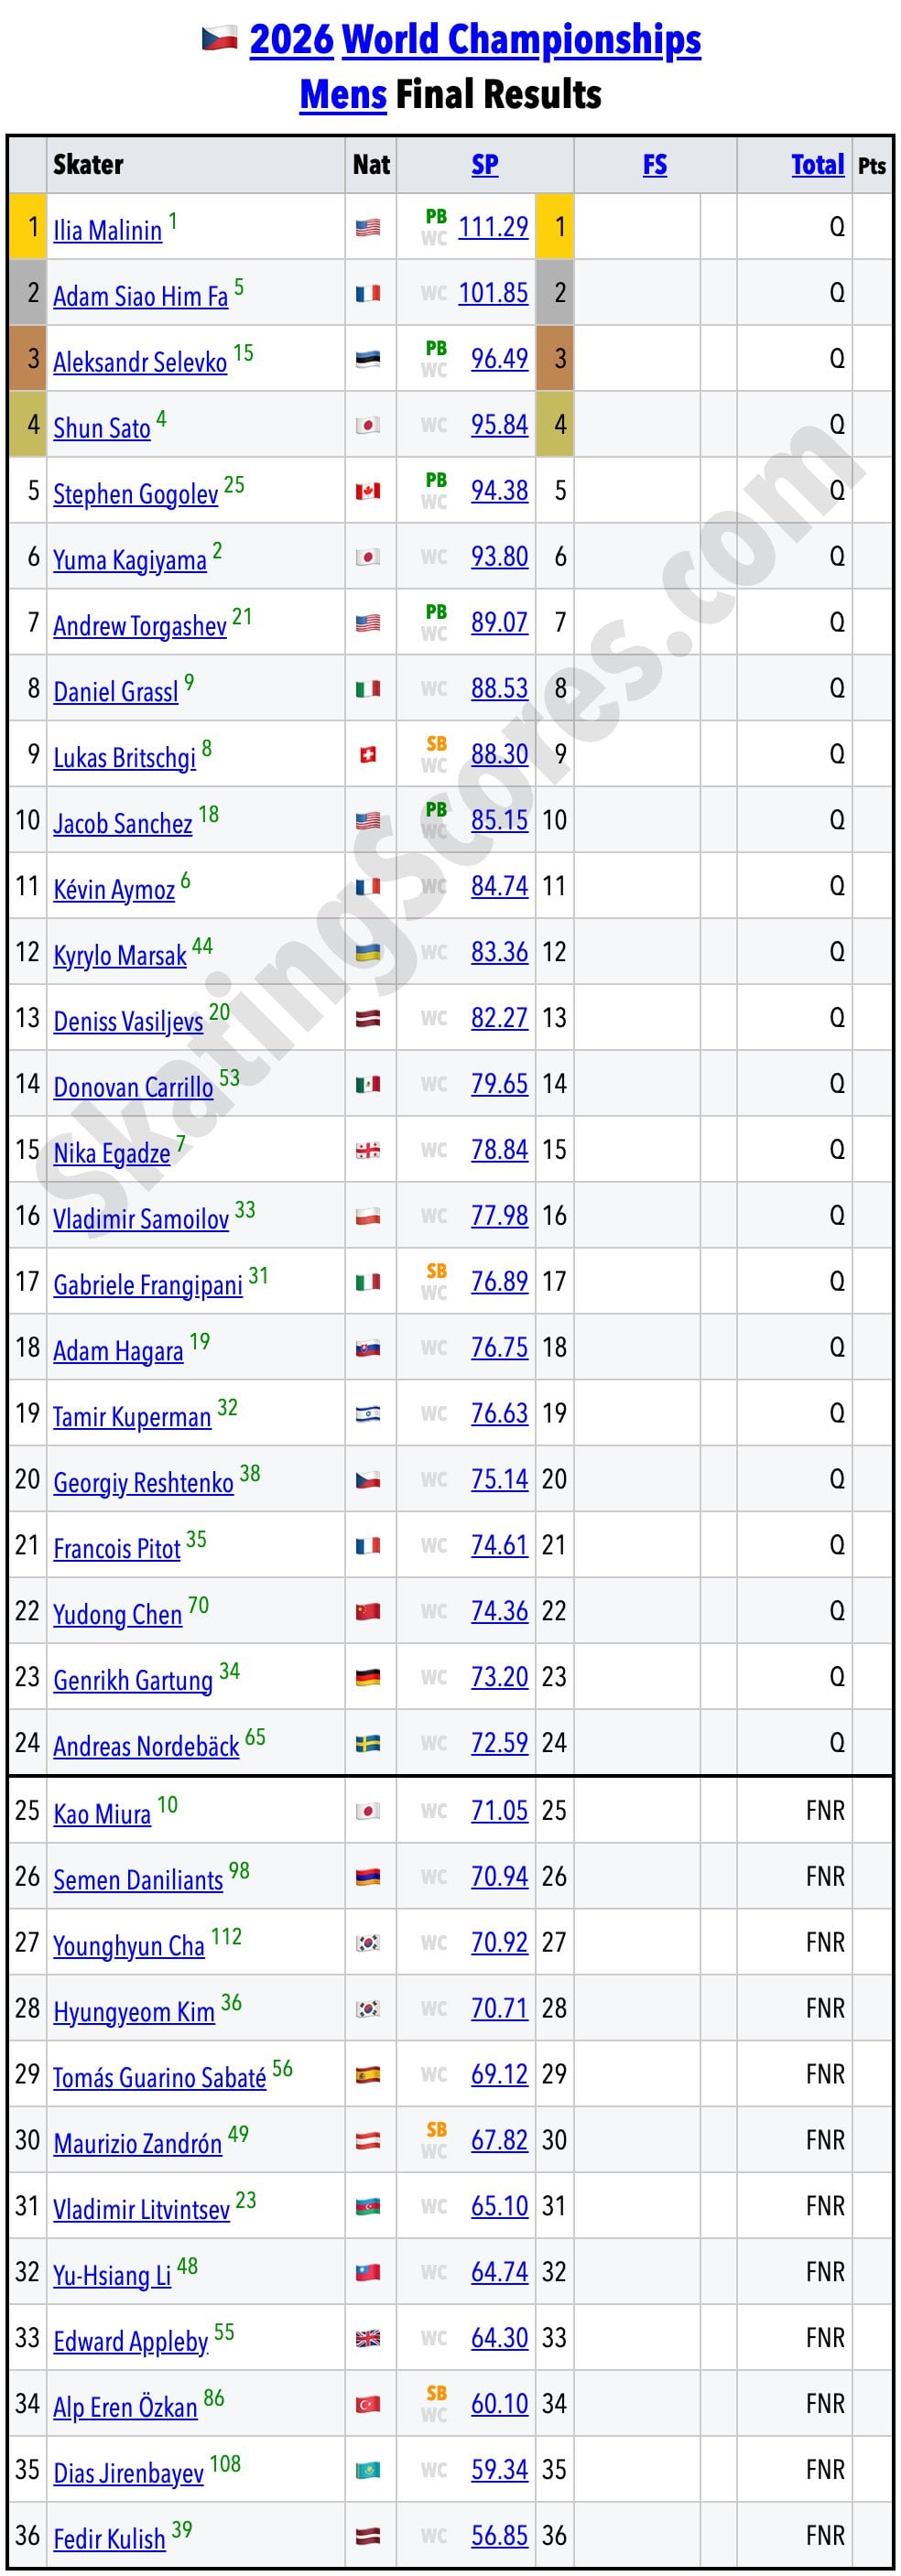Click the Swiss flag in Lukas Britschgi's row
The height and width of the screenshot is (2576, 901).
click(368, 755)
